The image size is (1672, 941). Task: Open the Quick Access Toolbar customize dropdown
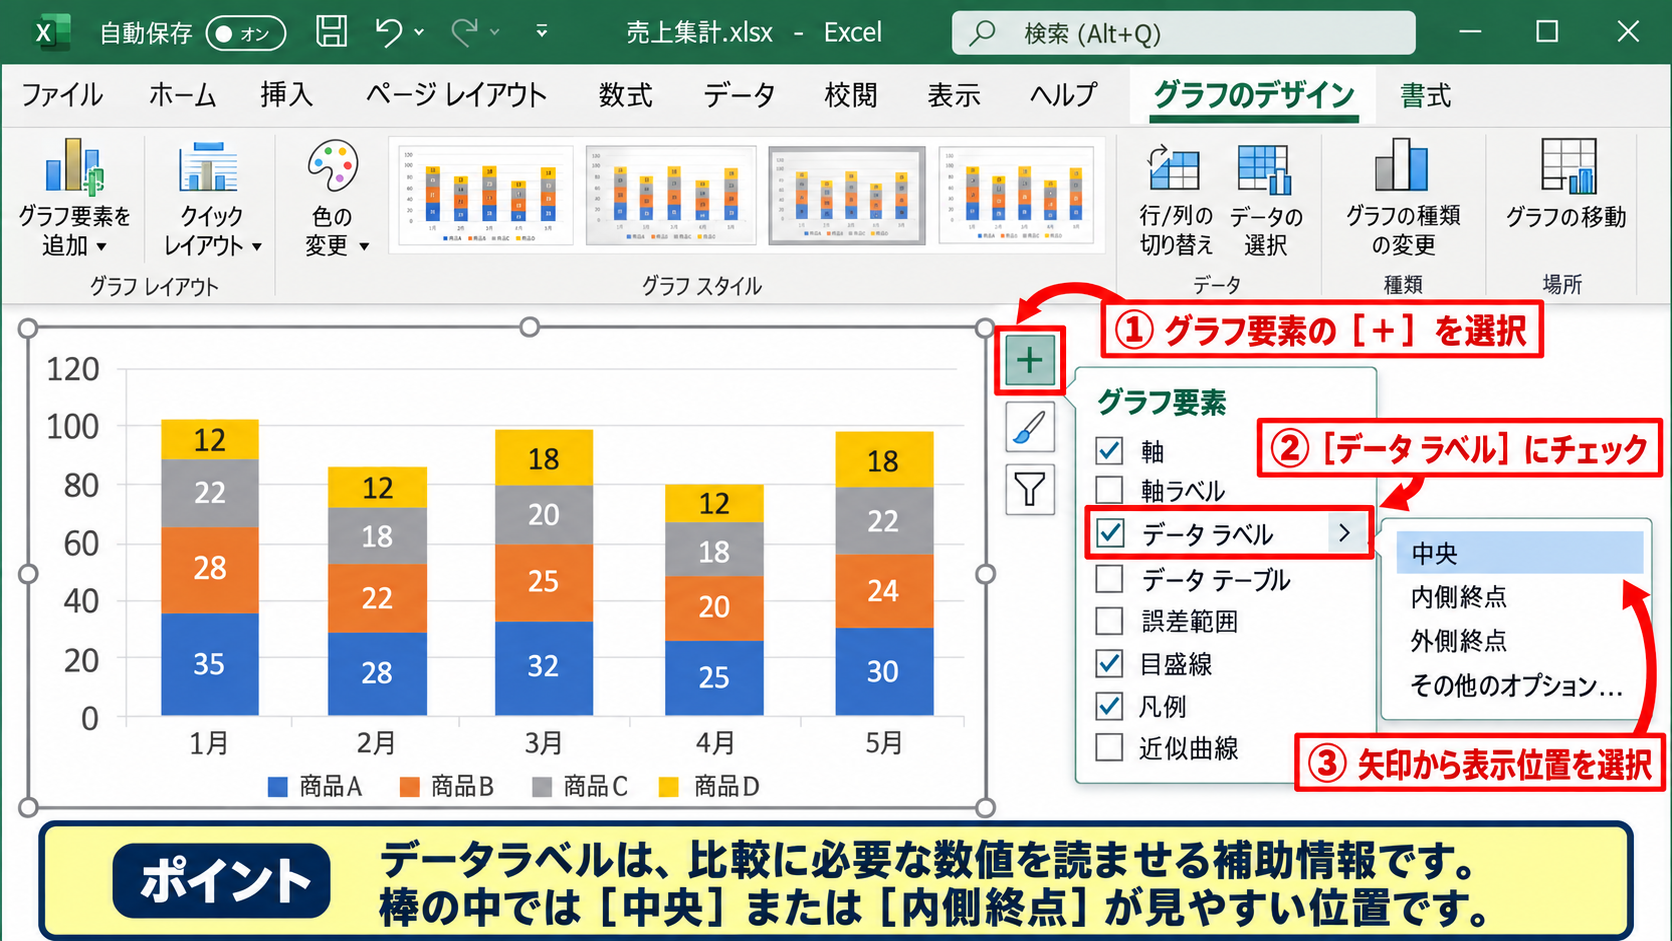542,32
